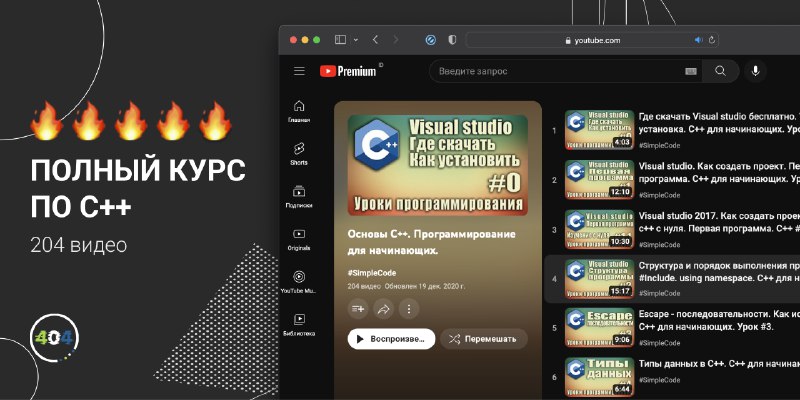Screen dimensions: 800x400
Task: Click #SimpleCode under the Escape video
Action: click(x=659, y=343)
